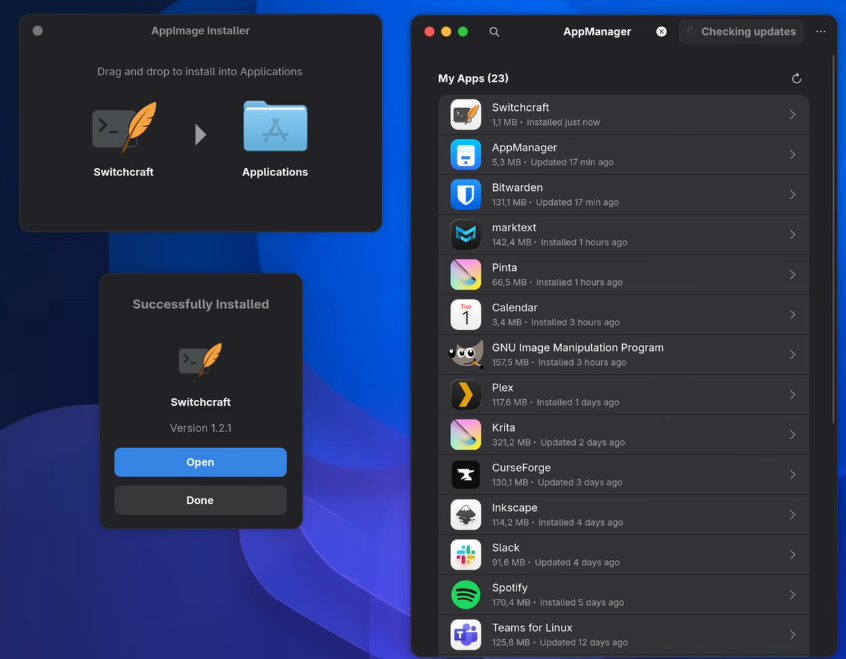Click the Inkscape app icon

coord(466,514)
